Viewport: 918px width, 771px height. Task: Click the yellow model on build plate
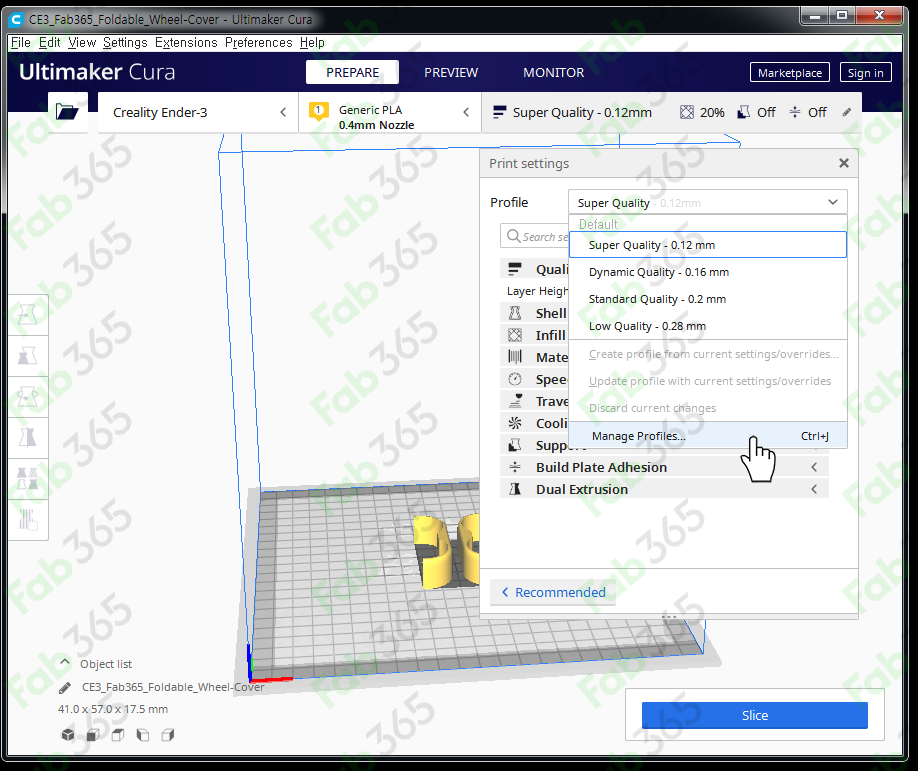coord(438,551)
